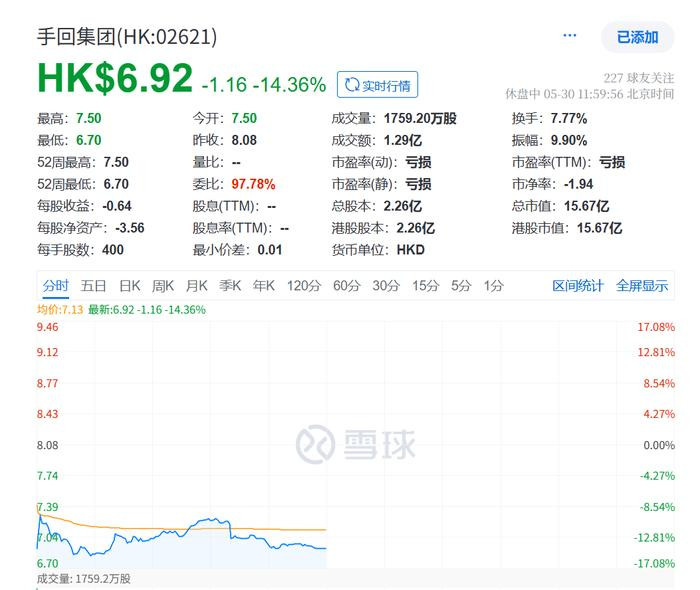Click the 0.00% axis label

pos(659,445)
